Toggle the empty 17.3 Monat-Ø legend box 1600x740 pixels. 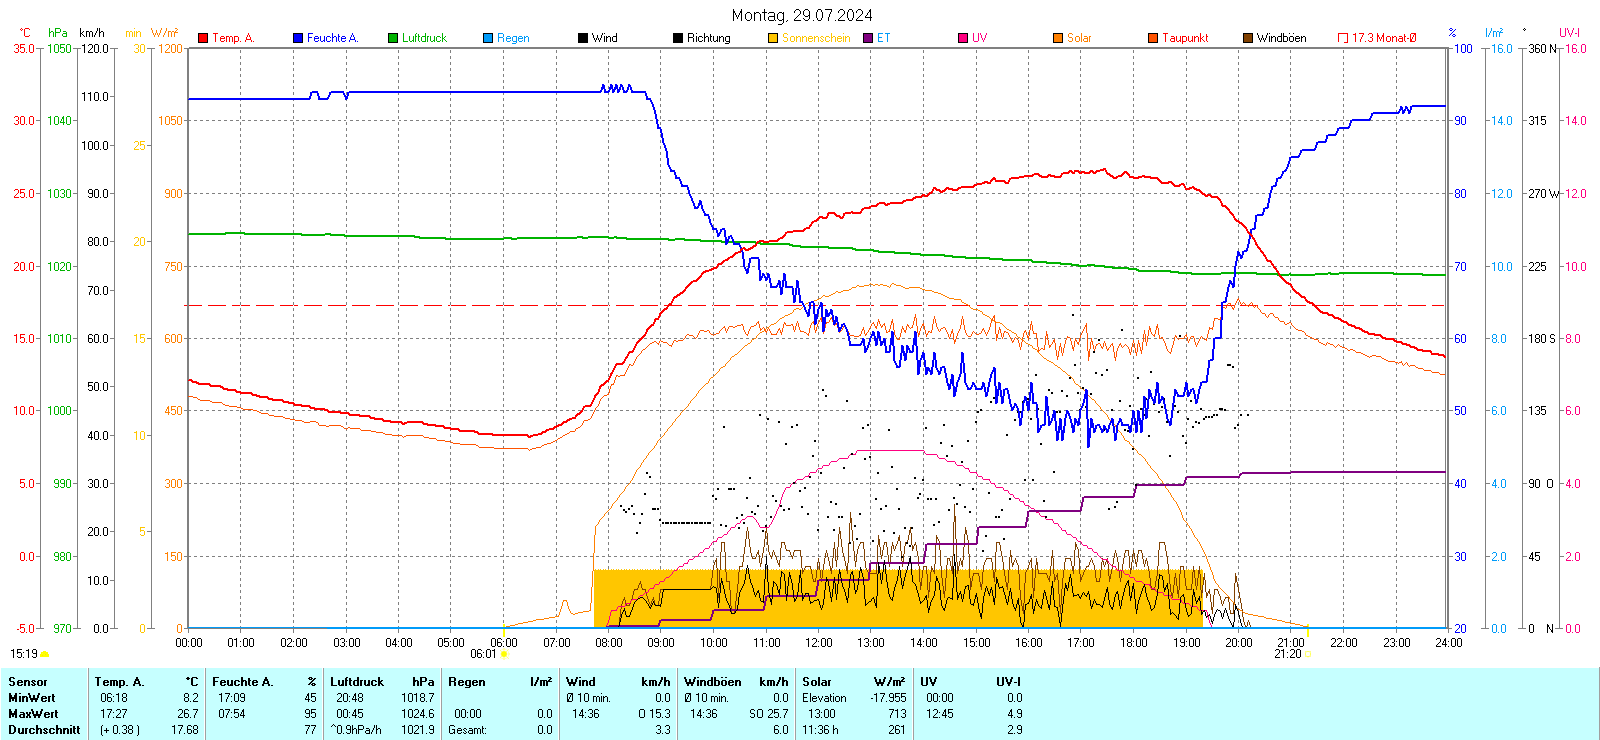(1343, 38)
